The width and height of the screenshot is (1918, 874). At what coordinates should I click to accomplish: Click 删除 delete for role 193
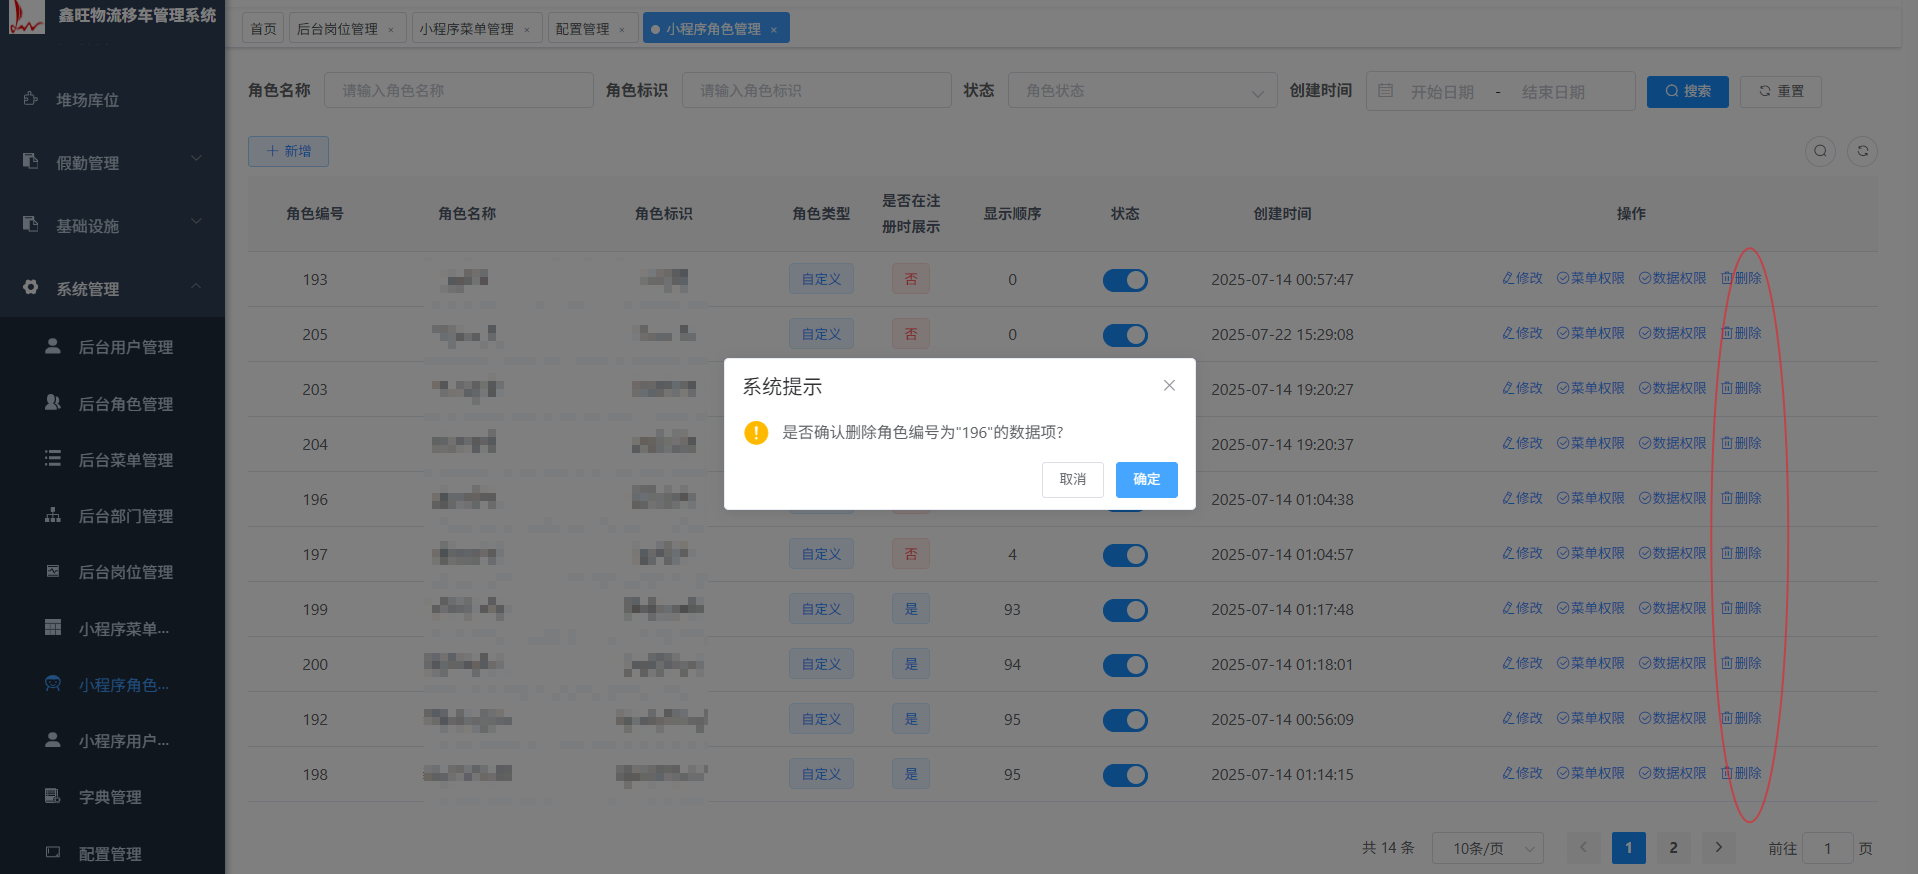click(x=1741, y=278)
